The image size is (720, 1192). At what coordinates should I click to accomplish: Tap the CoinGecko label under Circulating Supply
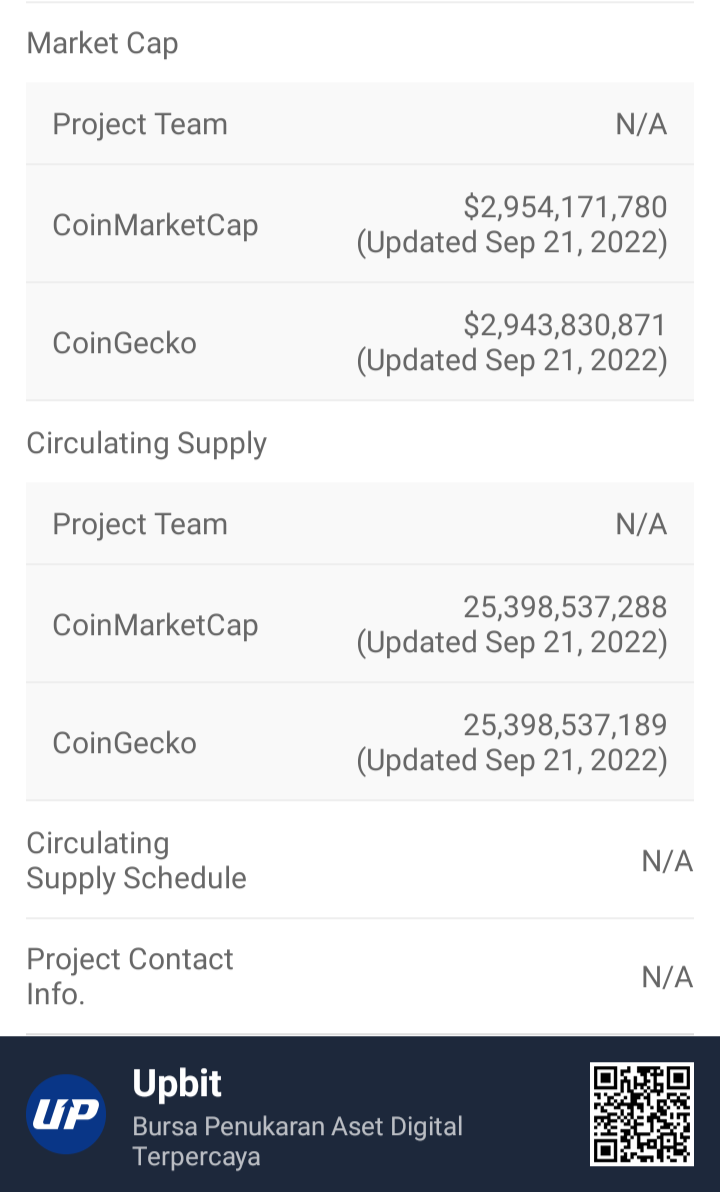[x=125, y=743]
